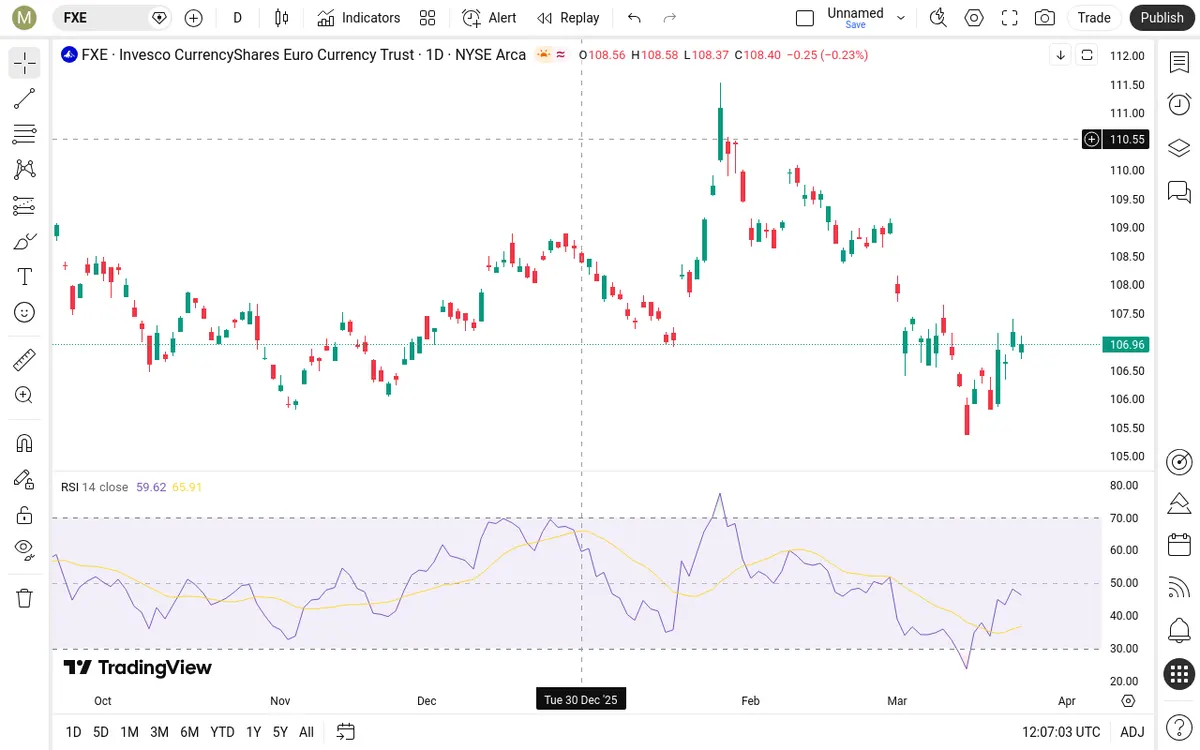Open the layout setup square icon
The width and height of the screenshot is (1200, 750).
click(805, 18)
